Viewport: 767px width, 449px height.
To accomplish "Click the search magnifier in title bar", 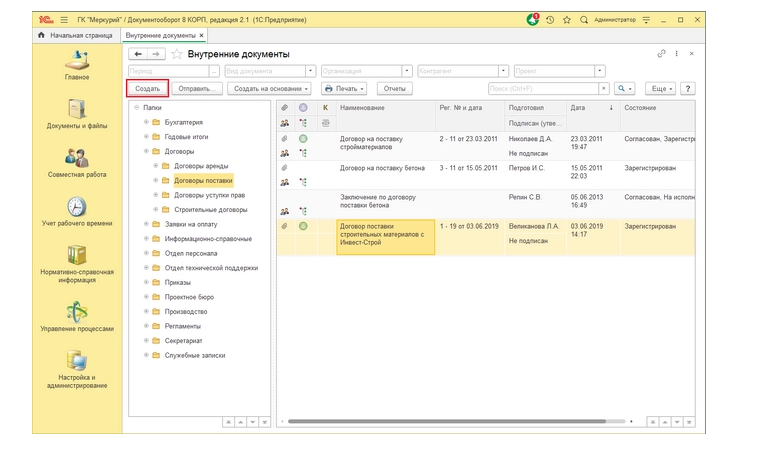I will (x=584, y=20).
